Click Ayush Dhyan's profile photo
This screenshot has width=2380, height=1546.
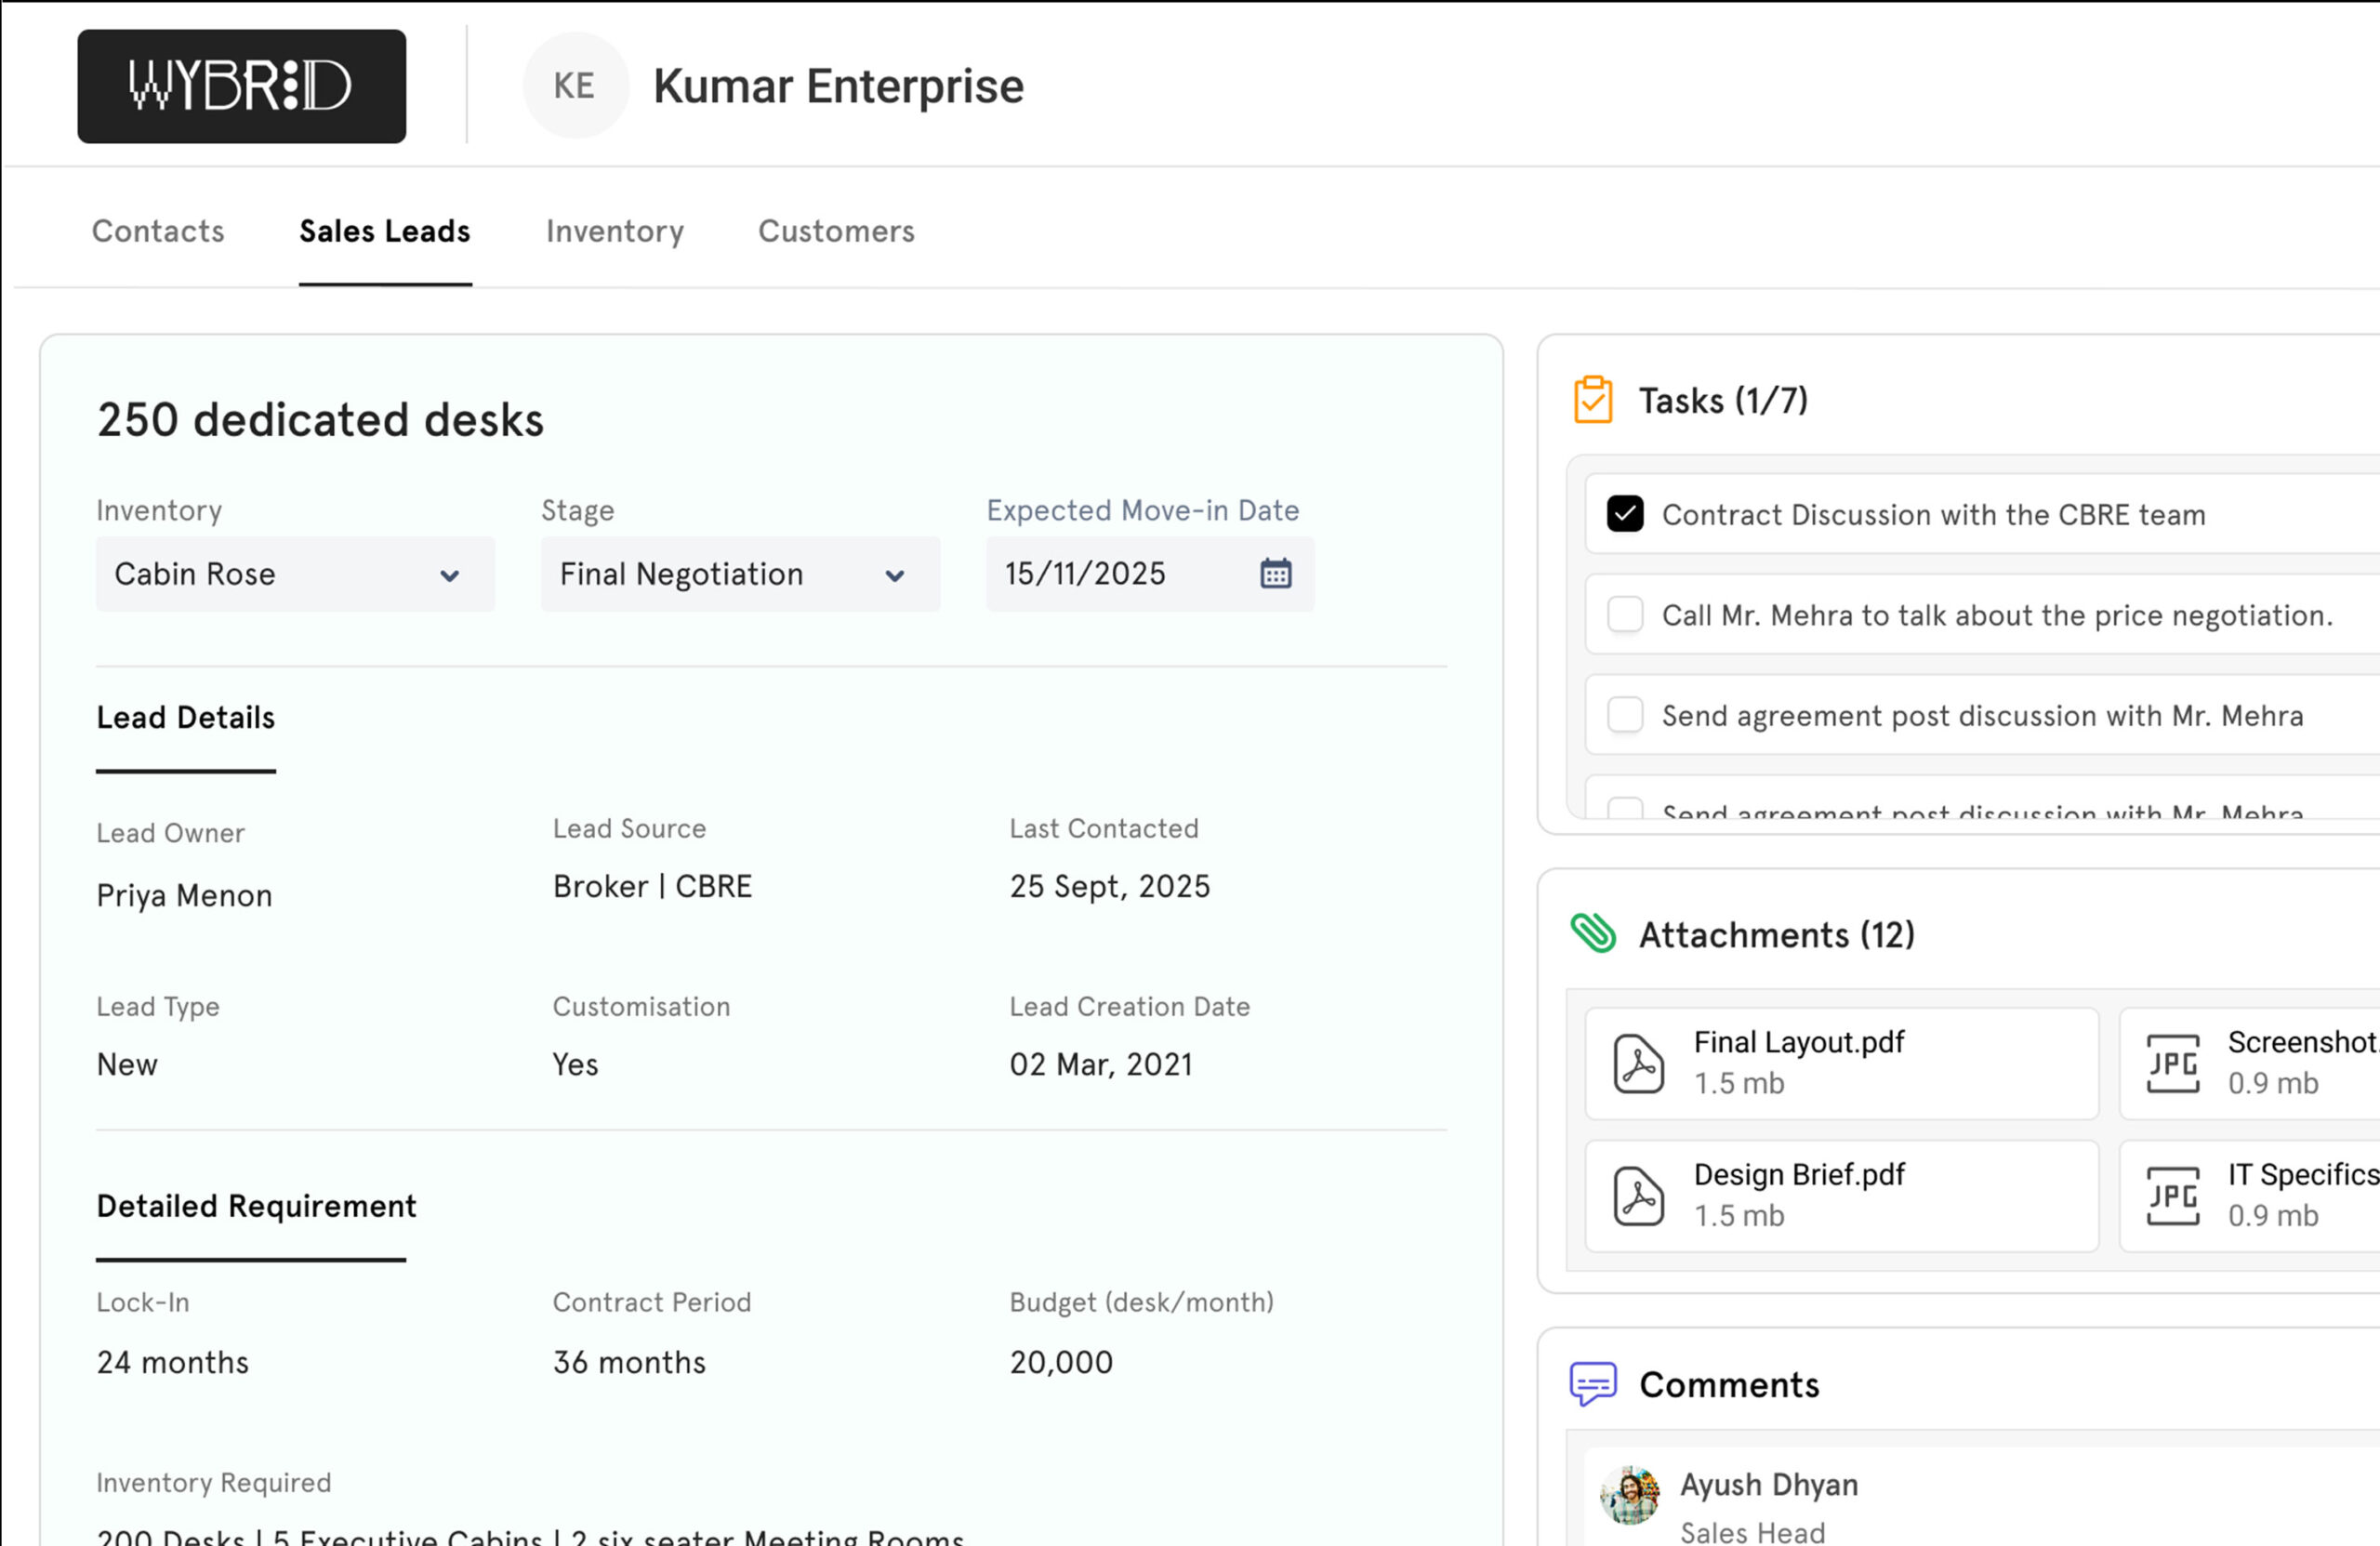1630,1495
